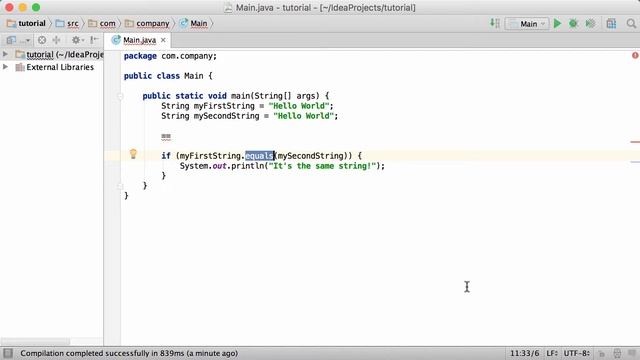Collapse the main method fold marker
640x360 pixels.
[x=120, y=96]
